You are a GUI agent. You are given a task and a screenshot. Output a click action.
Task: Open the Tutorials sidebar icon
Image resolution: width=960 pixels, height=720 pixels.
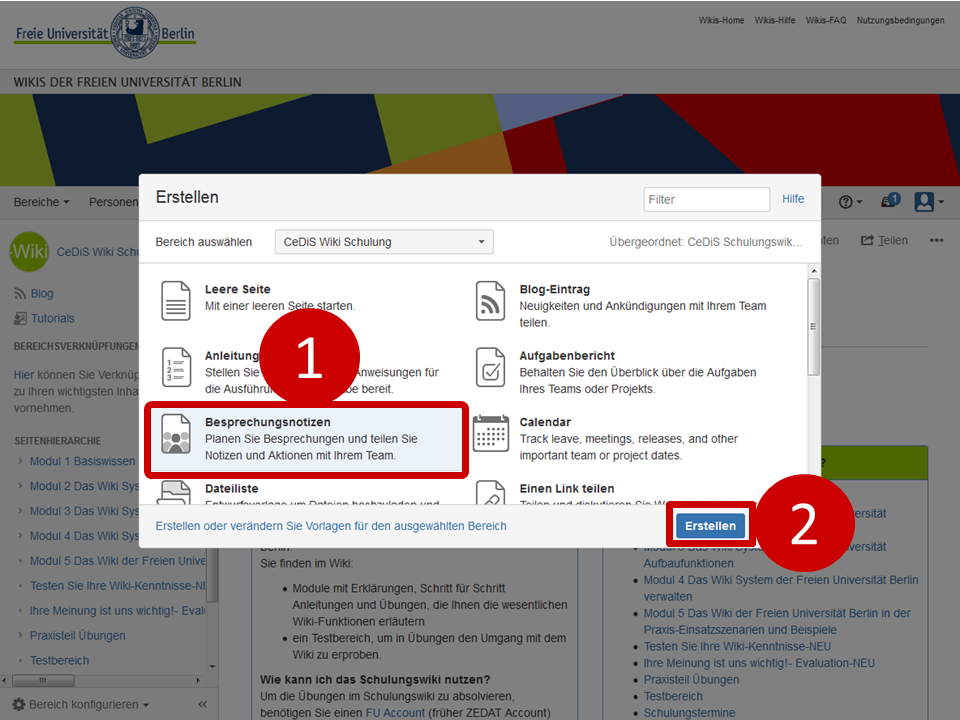pyautogui.click(x=20, y=318)
